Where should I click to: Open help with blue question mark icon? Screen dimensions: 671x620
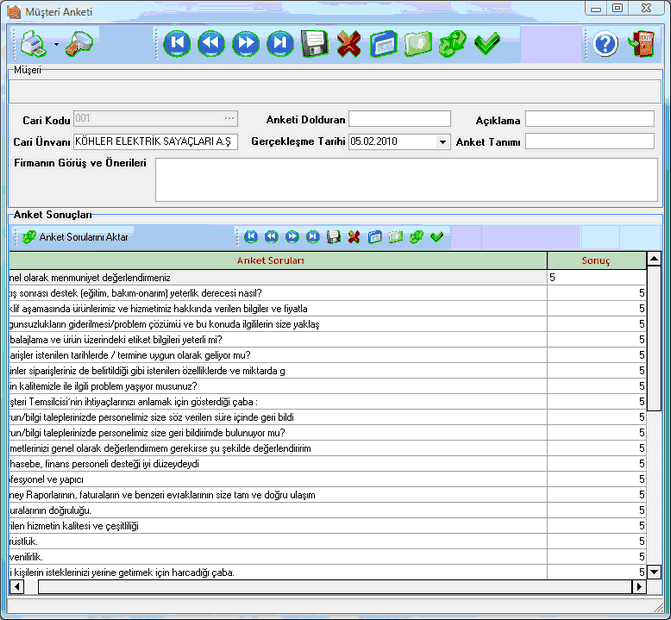tap(605, 44)
